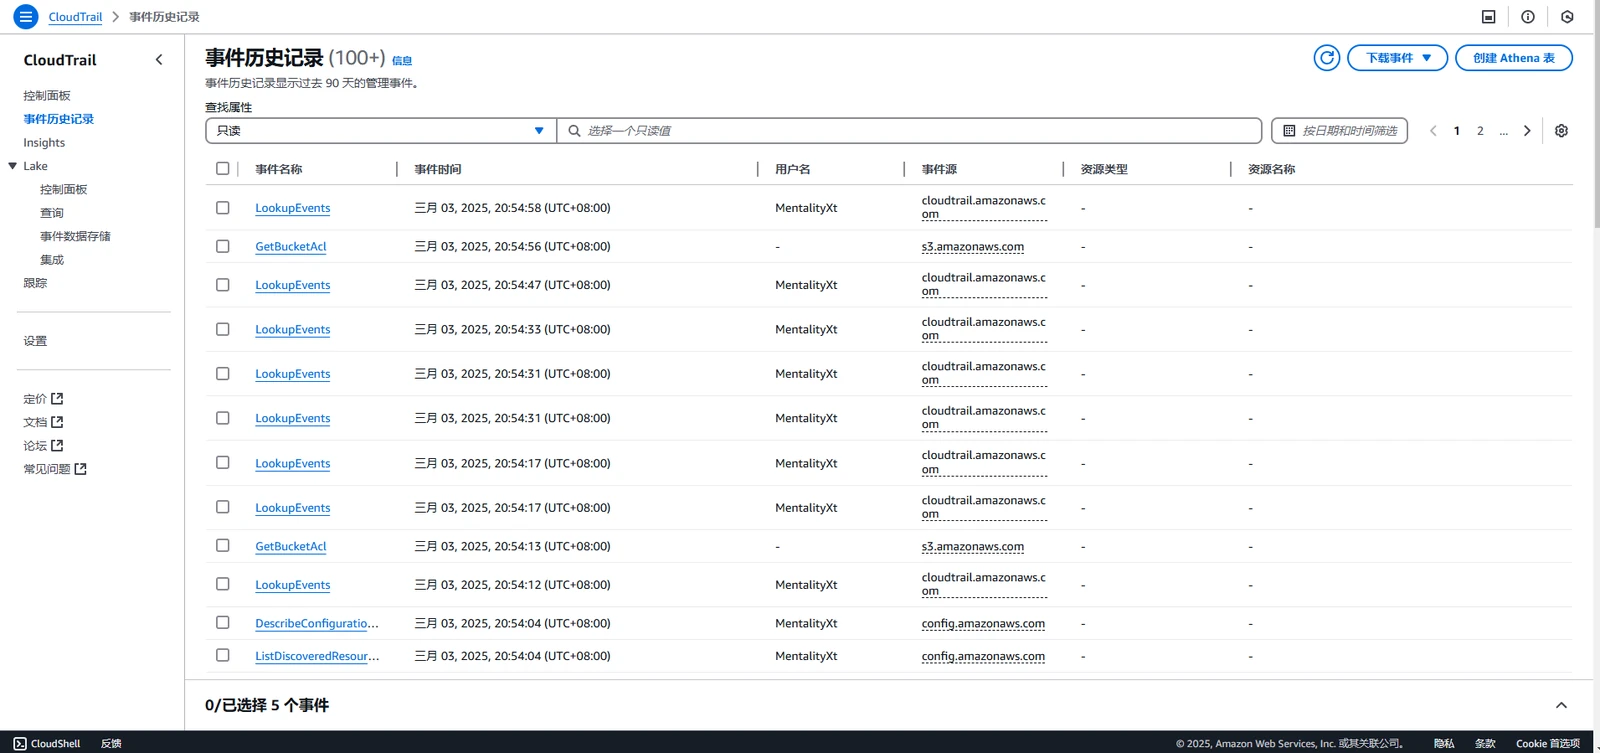
Task: Open the pagination ellipsis for more pages
Action: pos(1503,131)
